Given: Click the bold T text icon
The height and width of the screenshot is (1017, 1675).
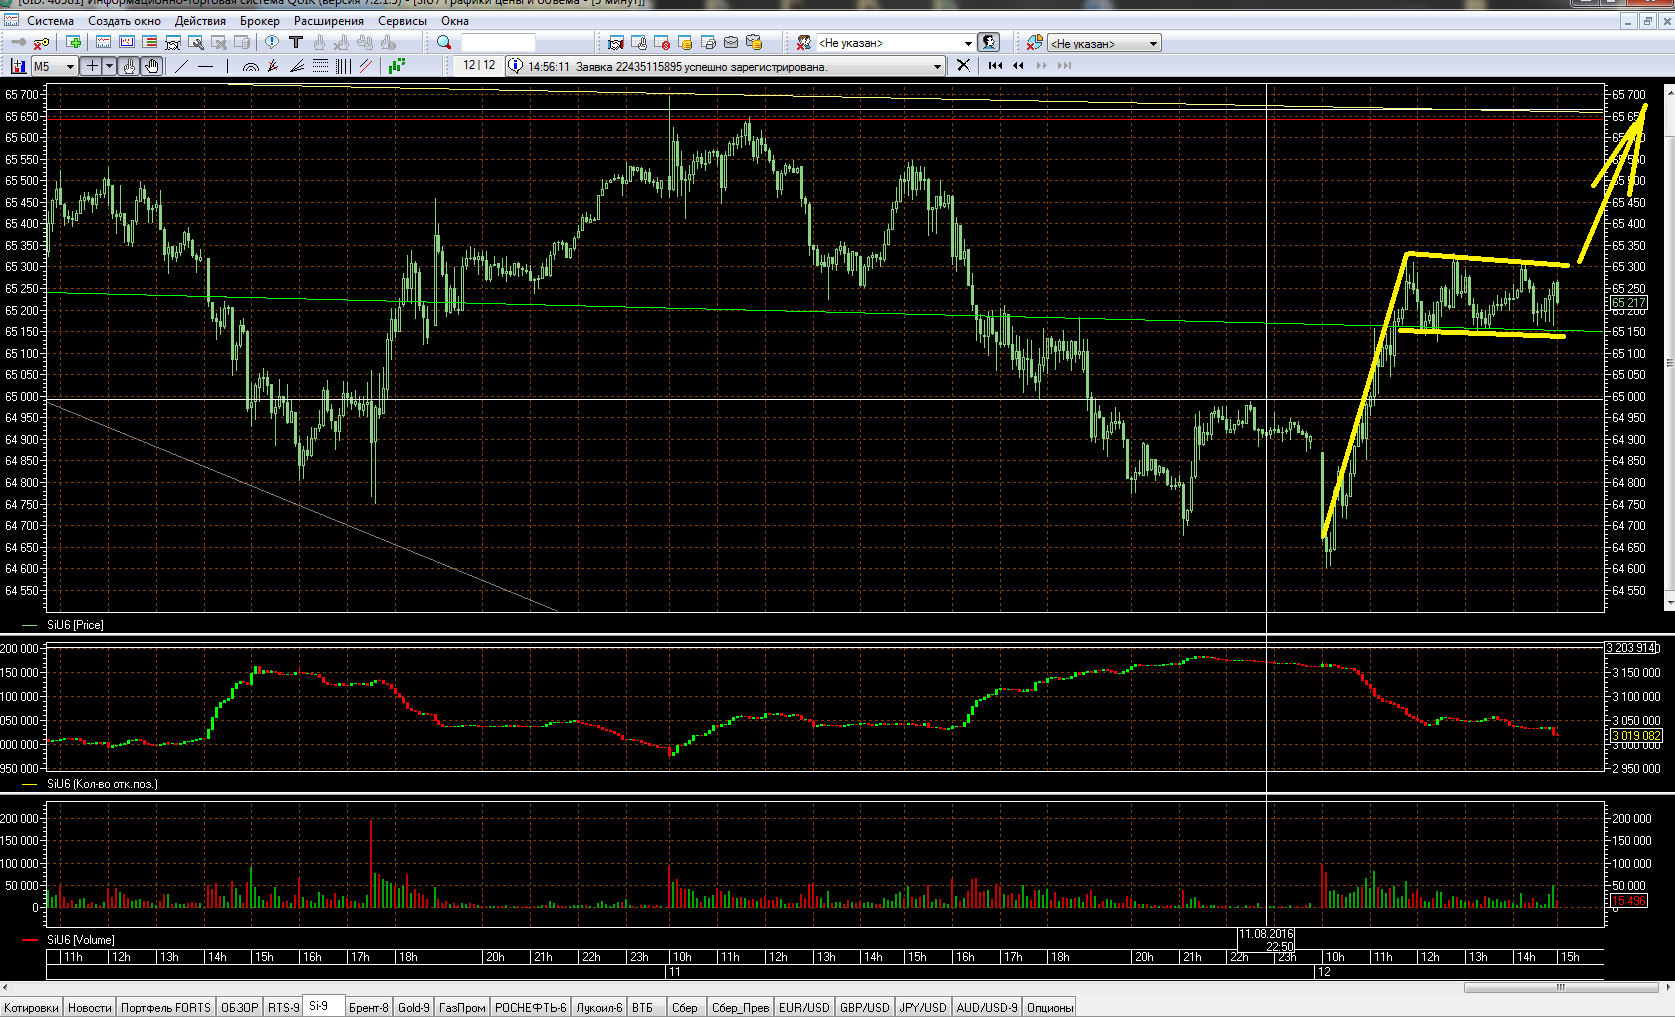Looking at the screenshot, I should 295,42.
